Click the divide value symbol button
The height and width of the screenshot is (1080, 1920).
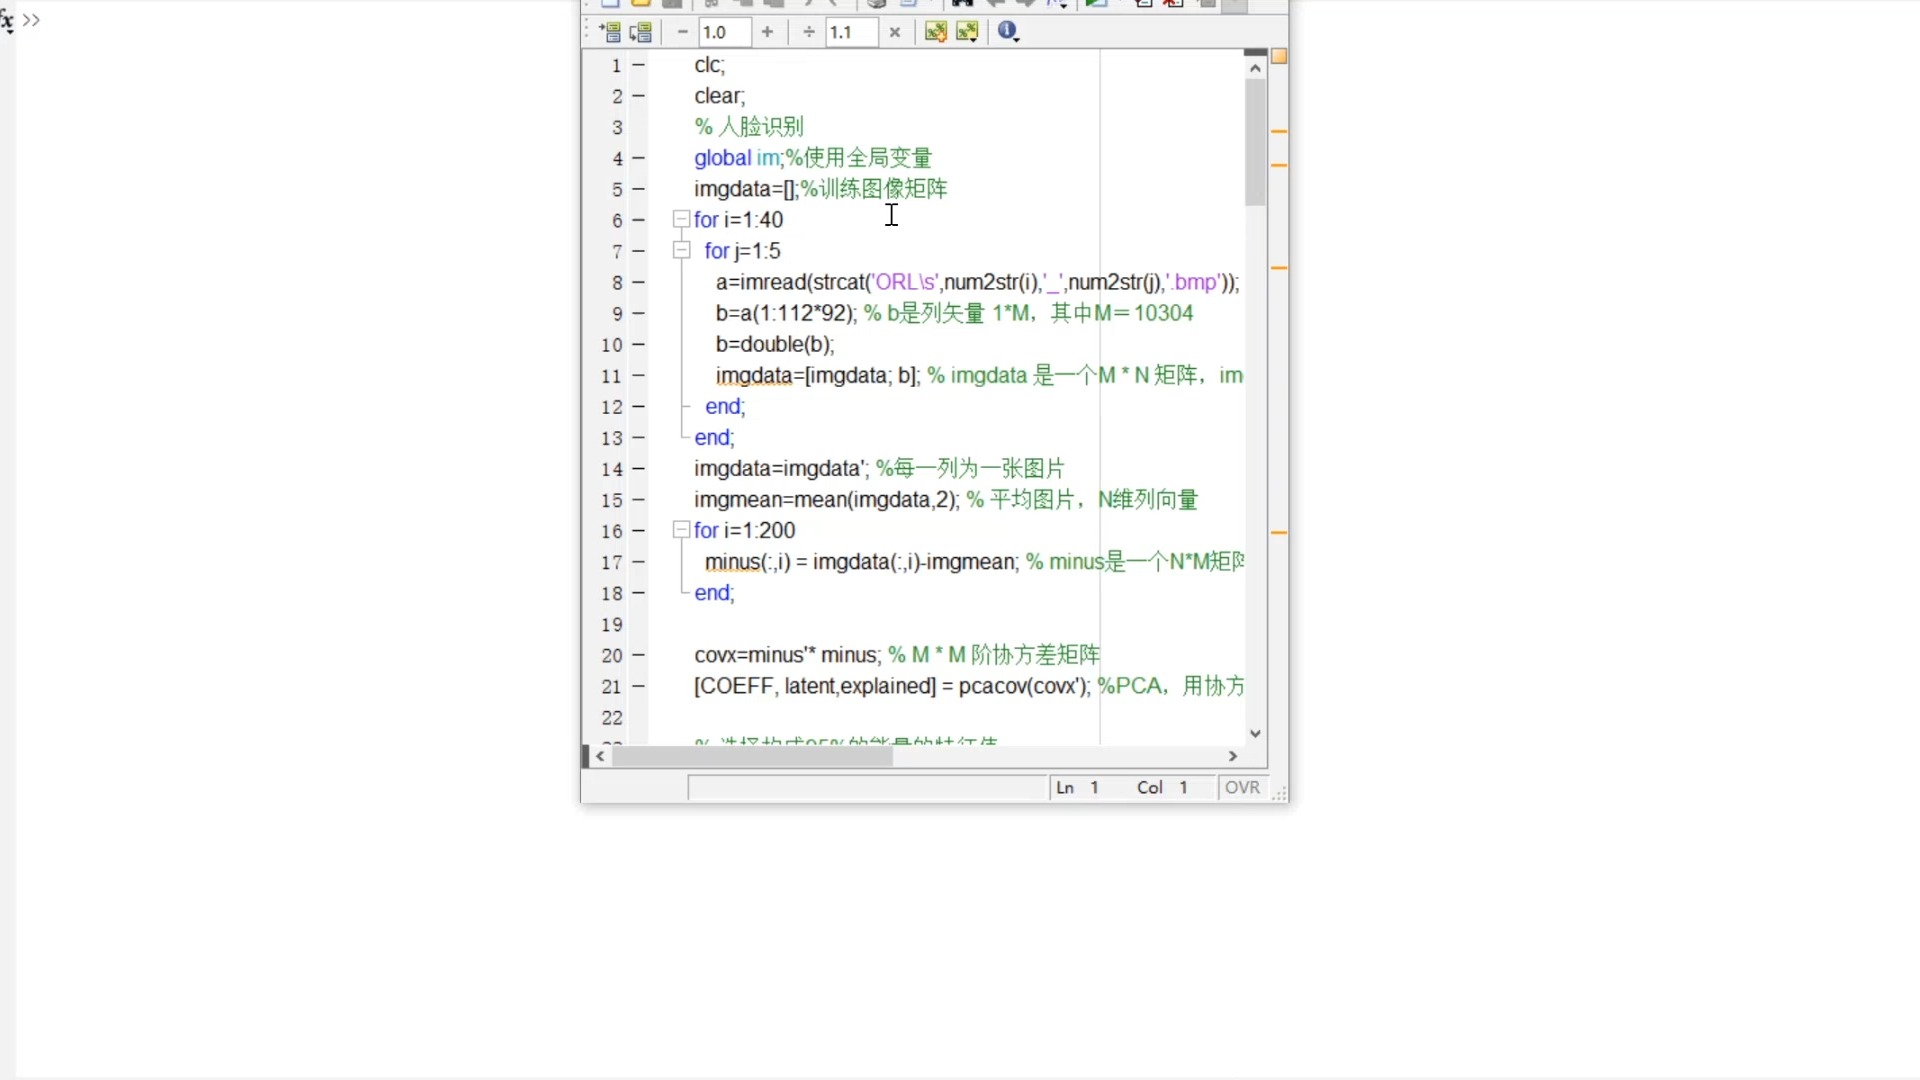pyautogui.click(x=809, y=32)
